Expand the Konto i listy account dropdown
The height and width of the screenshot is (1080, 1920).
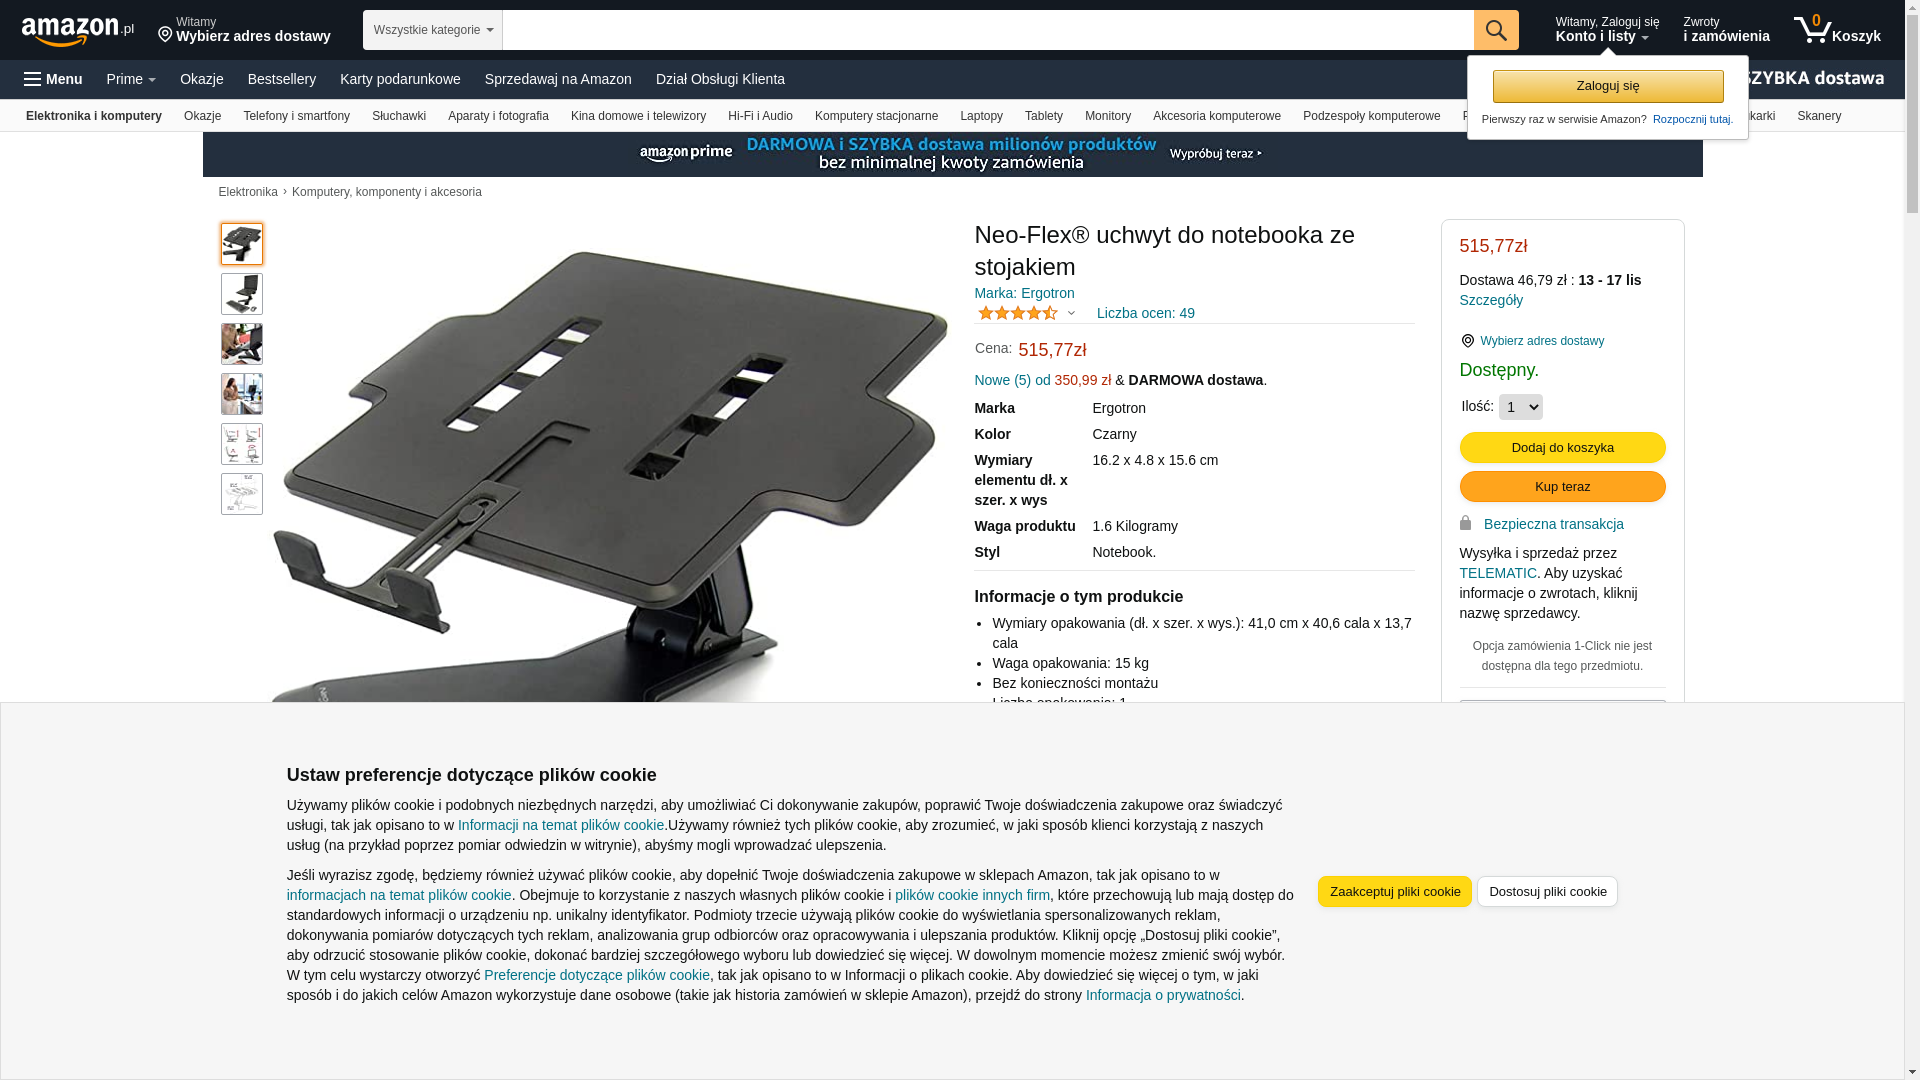(x=1606, y=30)
